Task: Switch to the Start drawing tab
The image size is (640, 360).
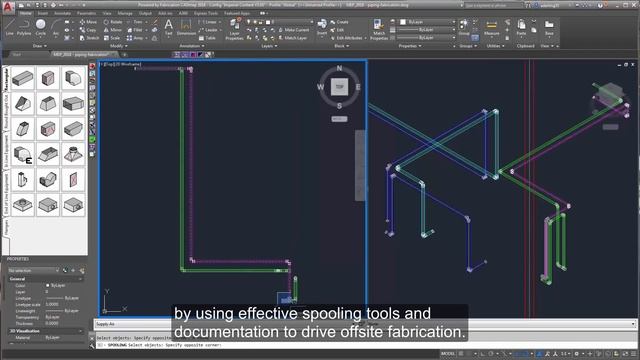Action: (17, 54)
